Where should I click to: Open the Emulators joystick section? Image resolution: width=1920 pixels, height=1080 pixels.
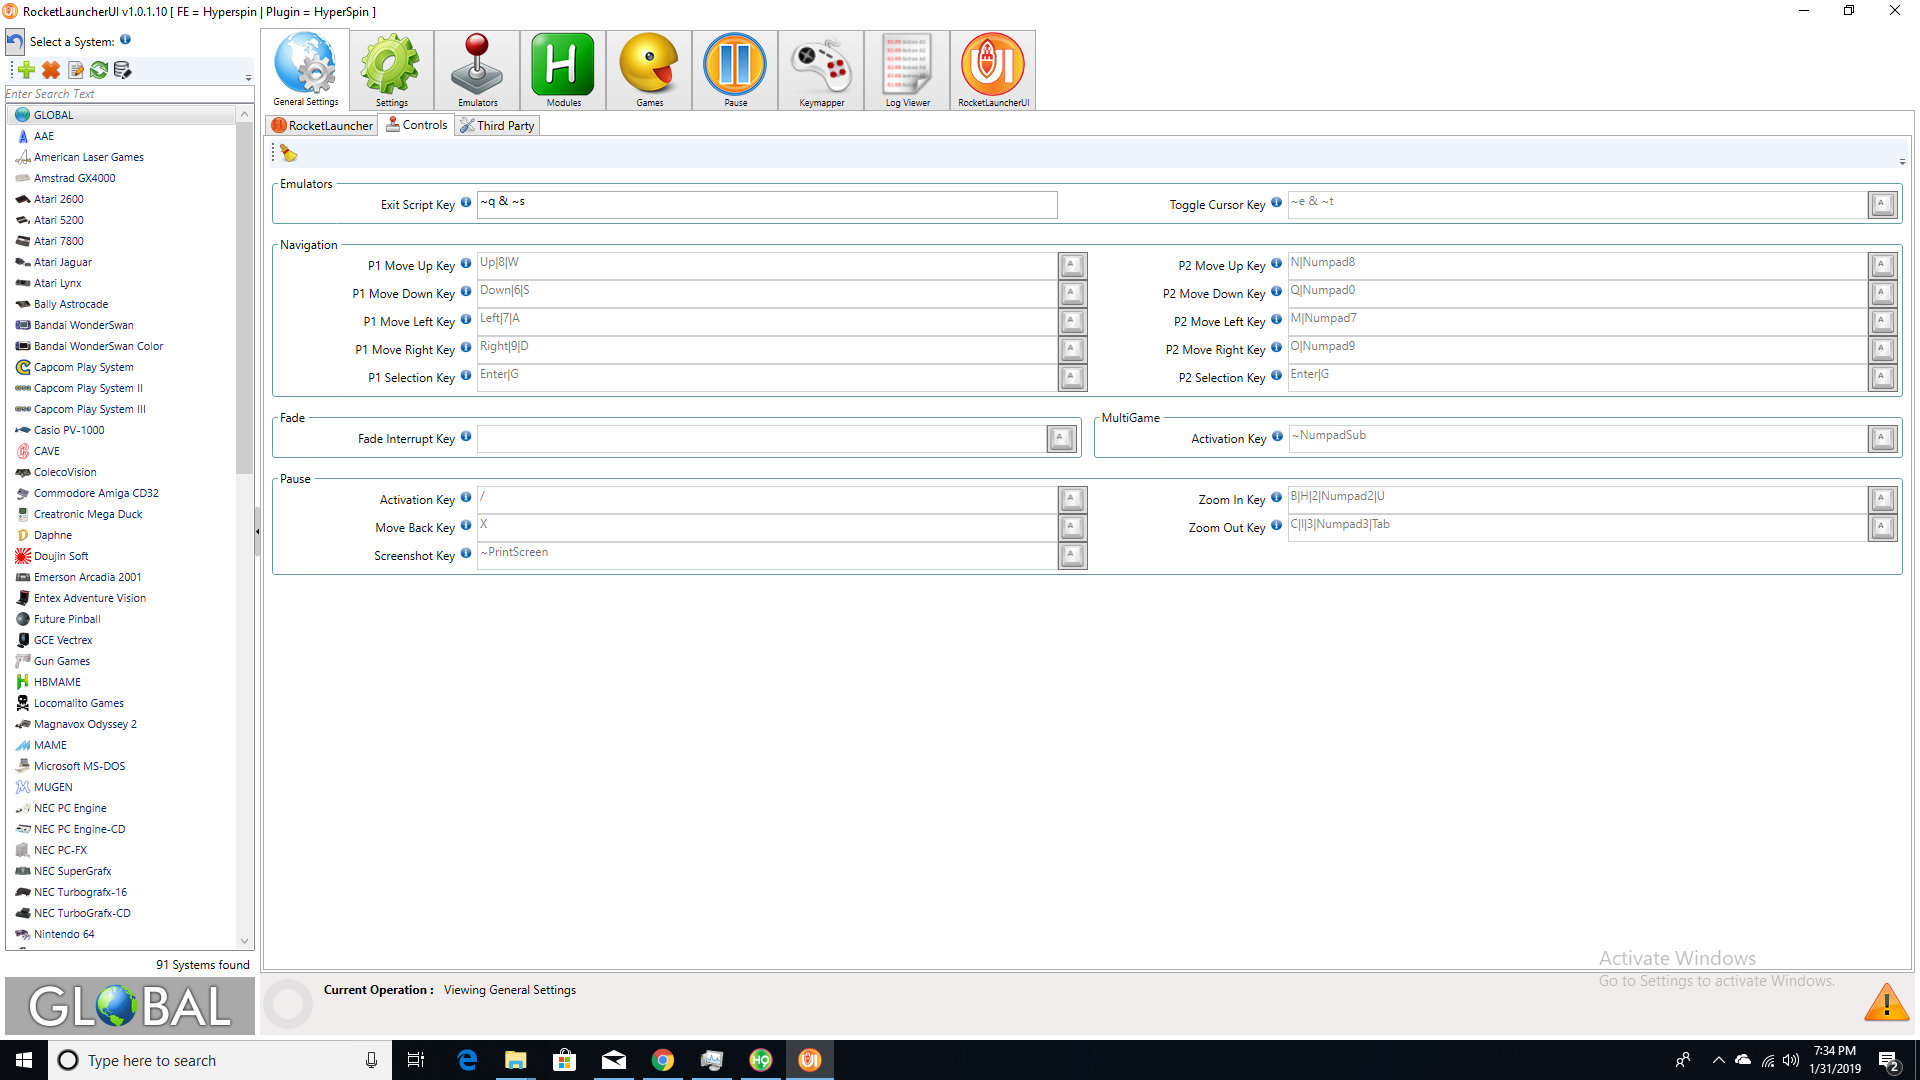pos(477,69)
